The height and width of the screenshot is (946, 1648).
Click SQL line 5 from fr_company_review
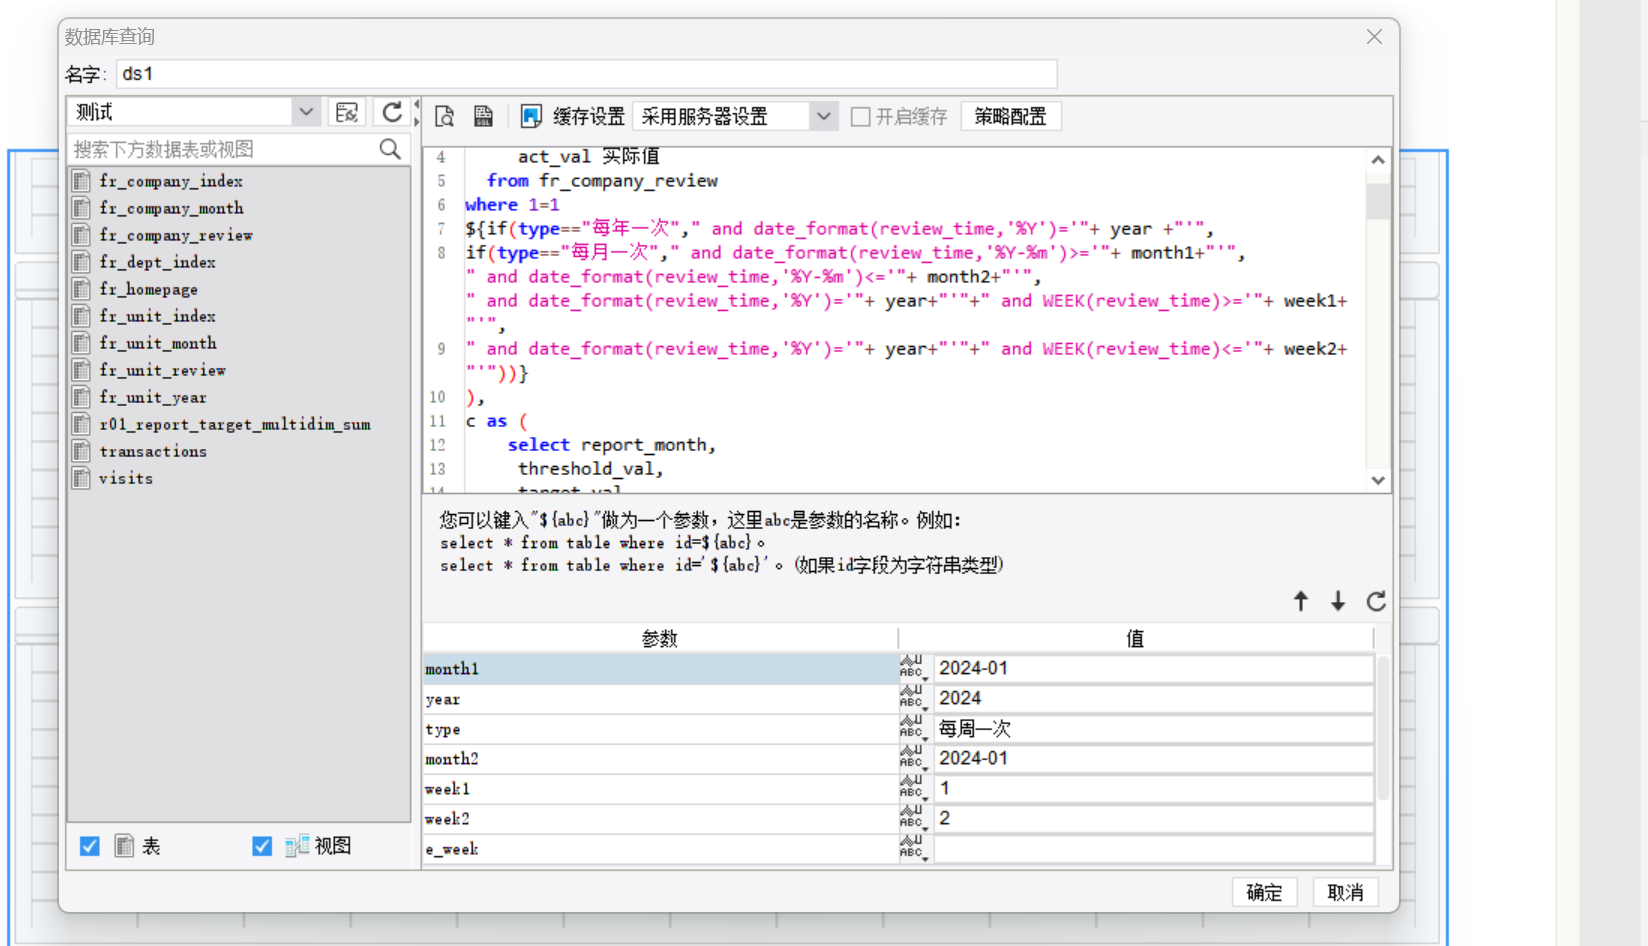tap(602, 181)
